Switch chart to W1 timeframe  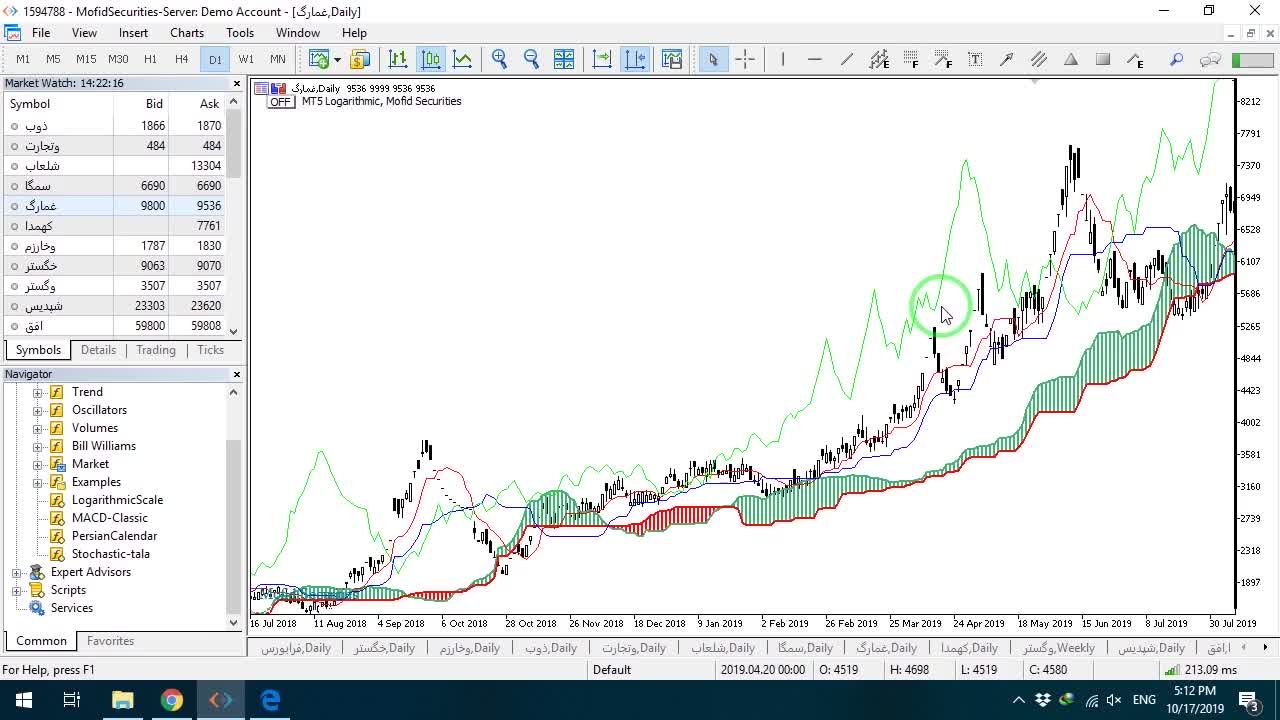246,59
